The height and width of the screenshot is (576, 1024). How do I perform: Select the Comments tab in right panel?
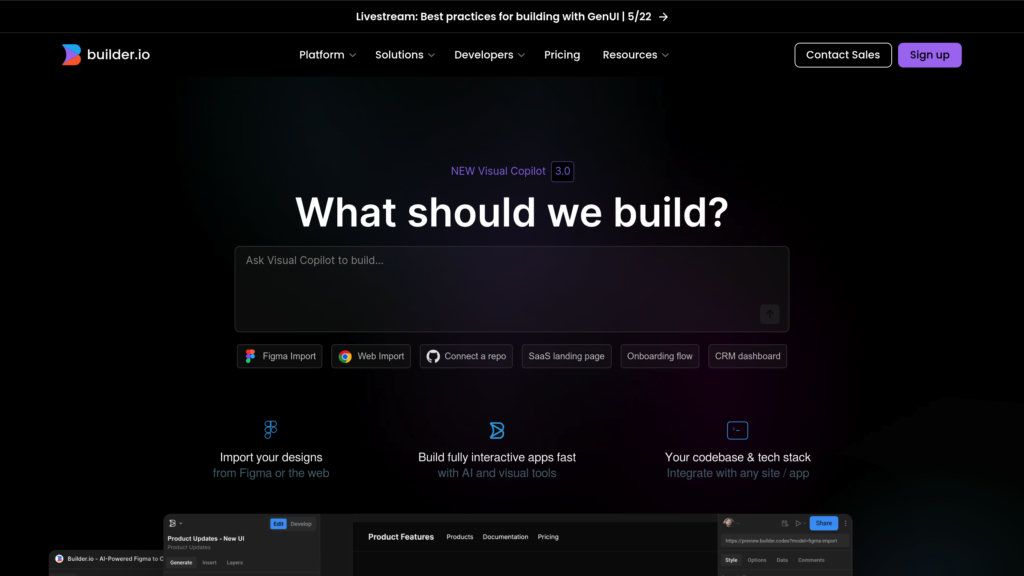(x=811, y=560)
